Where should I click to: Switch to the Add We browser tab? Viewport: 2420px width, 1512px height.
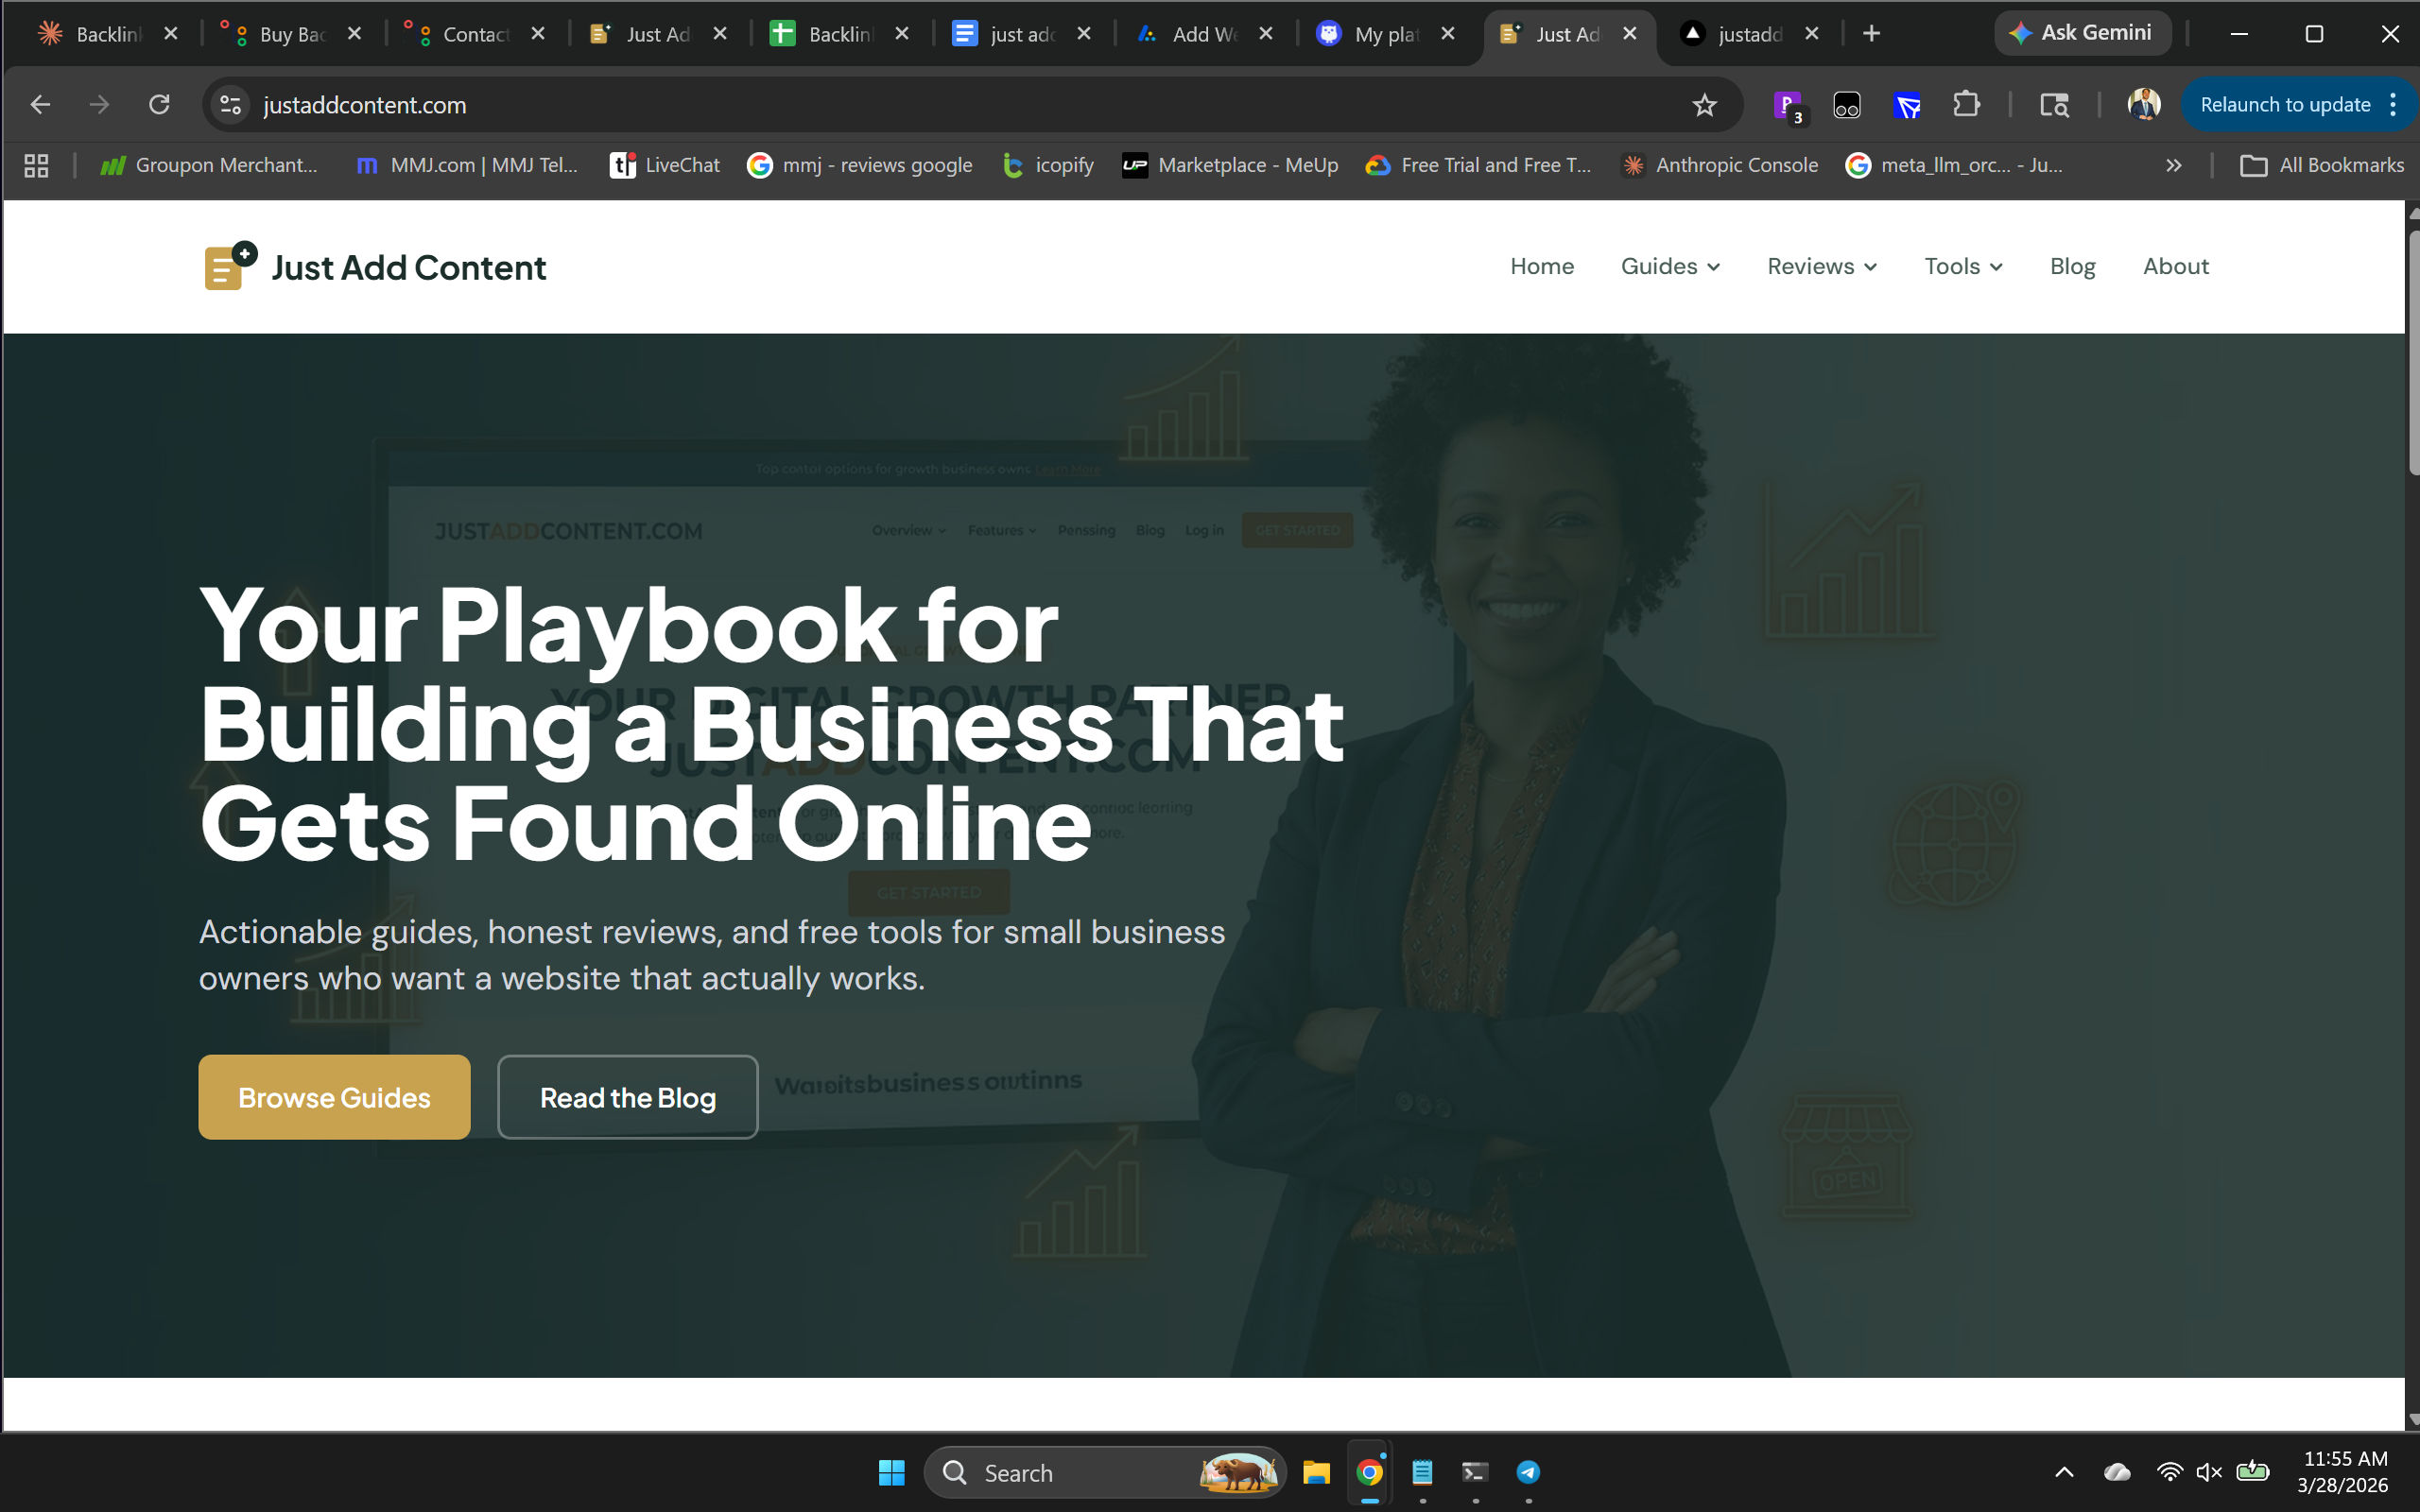[1205, 34]
